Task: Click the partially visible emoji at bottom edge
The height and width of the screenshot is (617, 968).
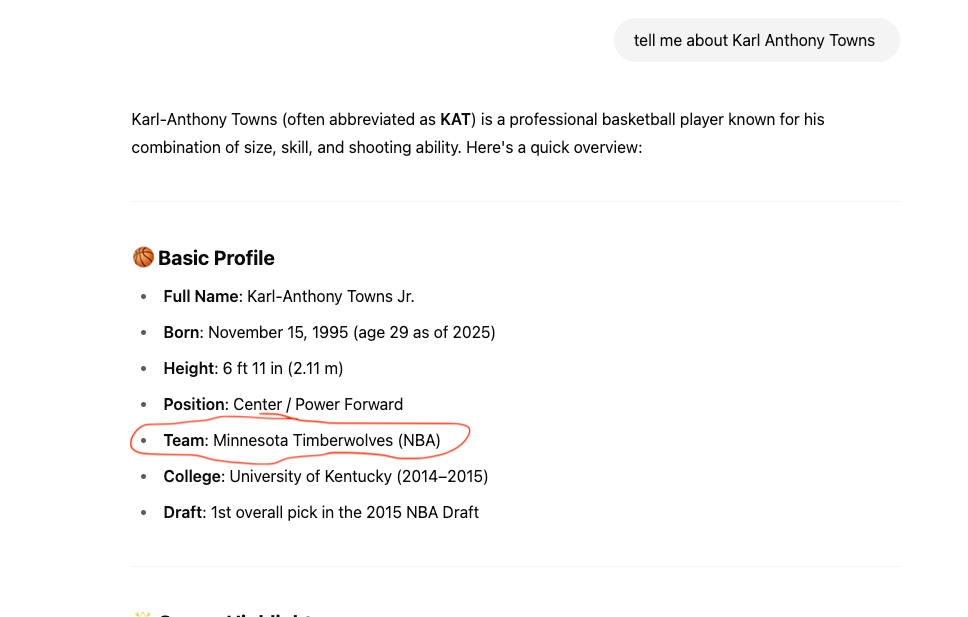Action: coord(143,614)
